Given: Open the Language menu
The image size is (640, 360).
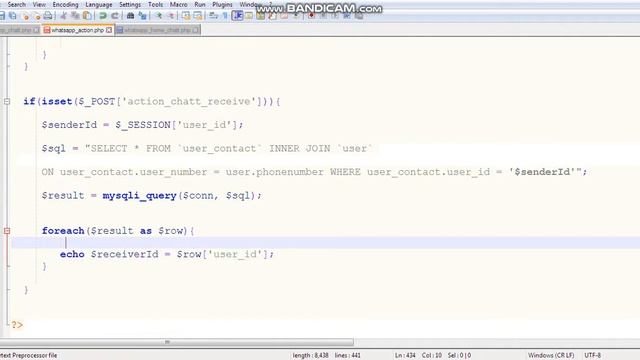Looking at the screenshot, I should tap(99, 4).
